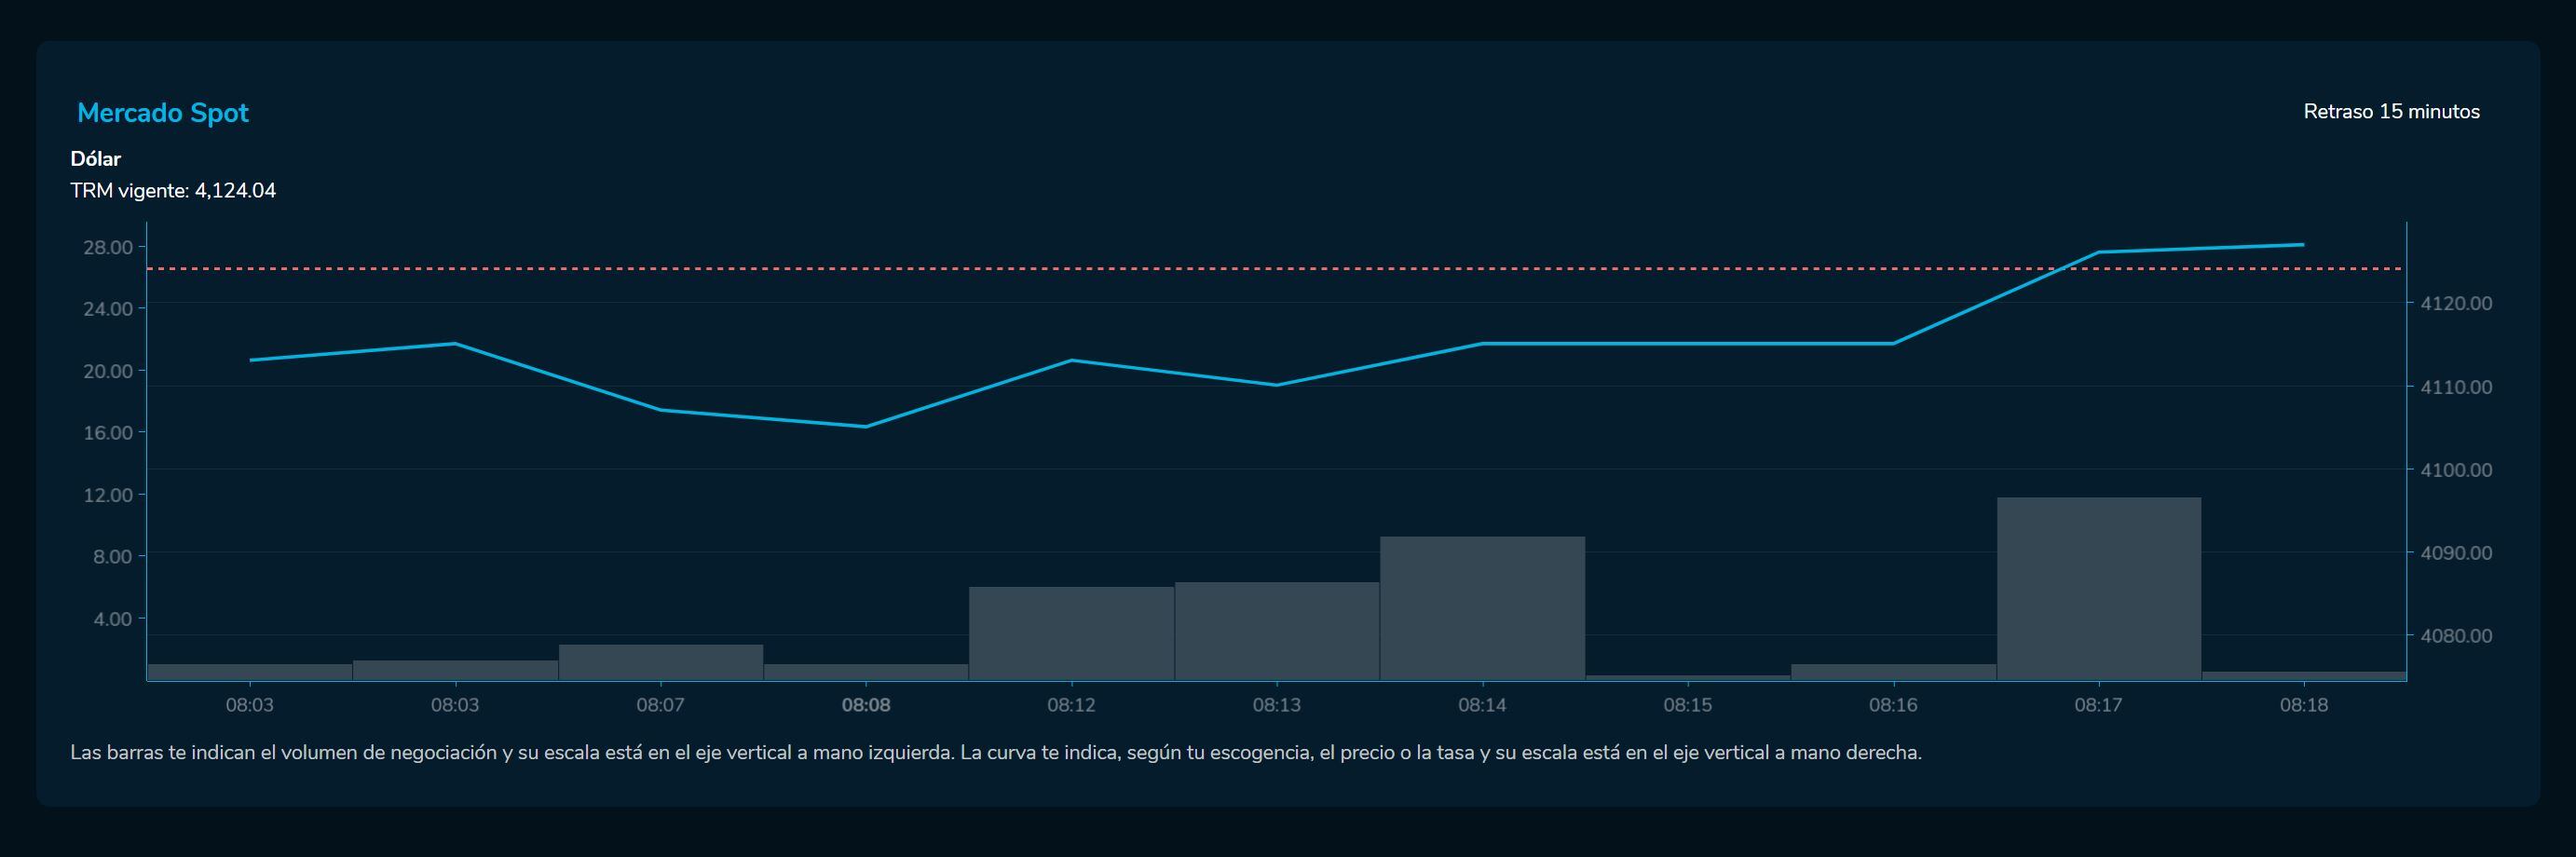Select the 28.00 volume axis label

pos(108,247)
